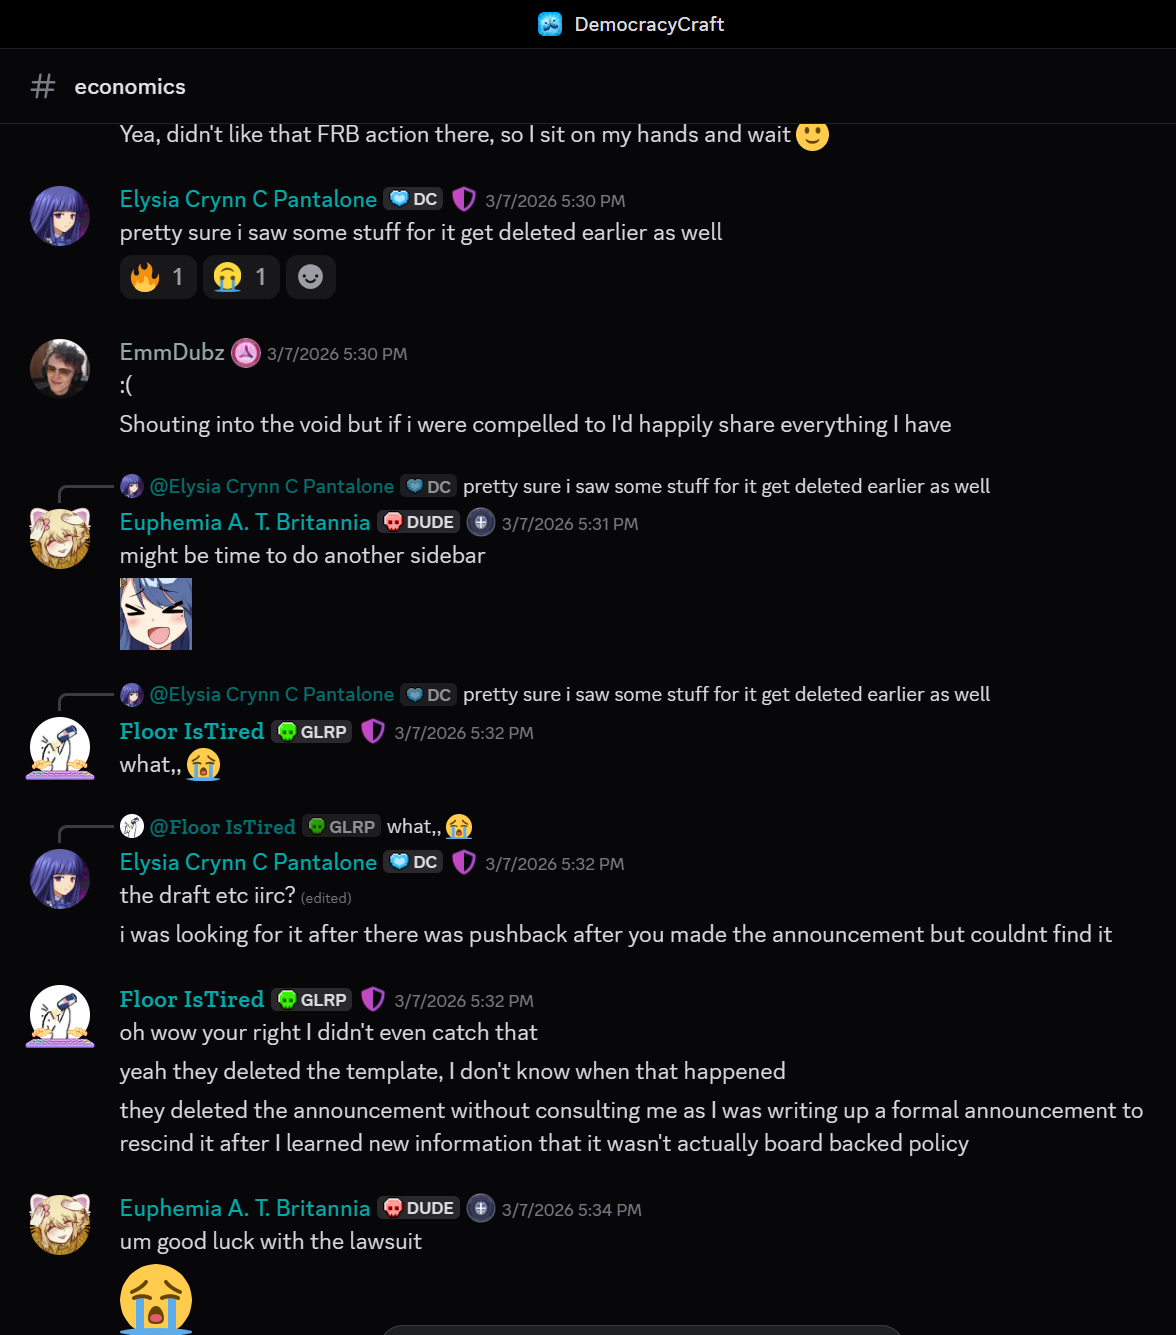Click the DemocracyCraft server title
Viewport: 1176px width, 1335px height.
click(x=649, y=24)
